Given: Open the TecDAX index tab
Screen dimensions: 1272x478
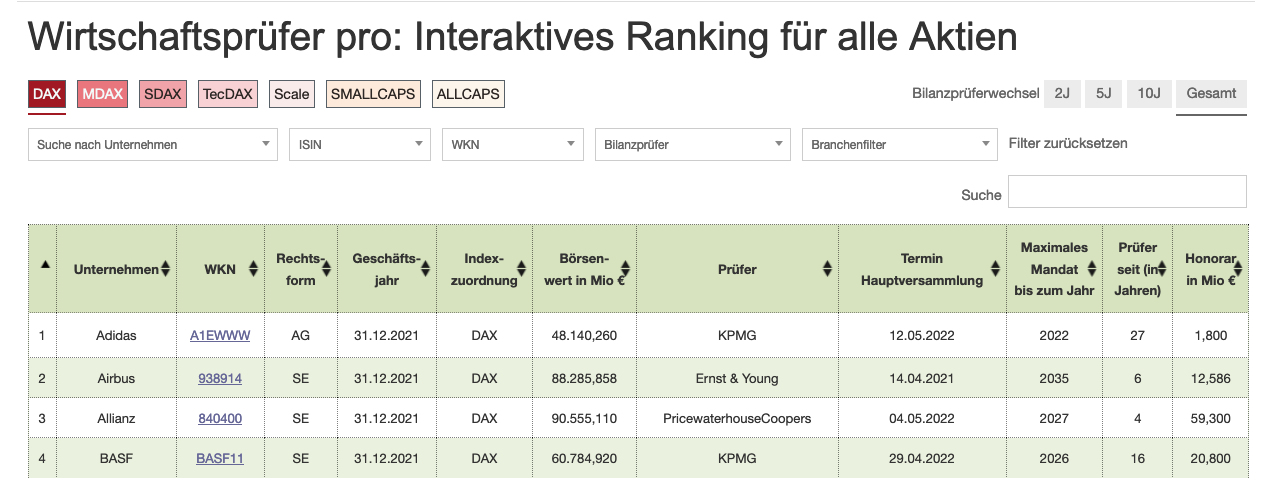Looking at the screenshot, I should [x=227, y=94].
